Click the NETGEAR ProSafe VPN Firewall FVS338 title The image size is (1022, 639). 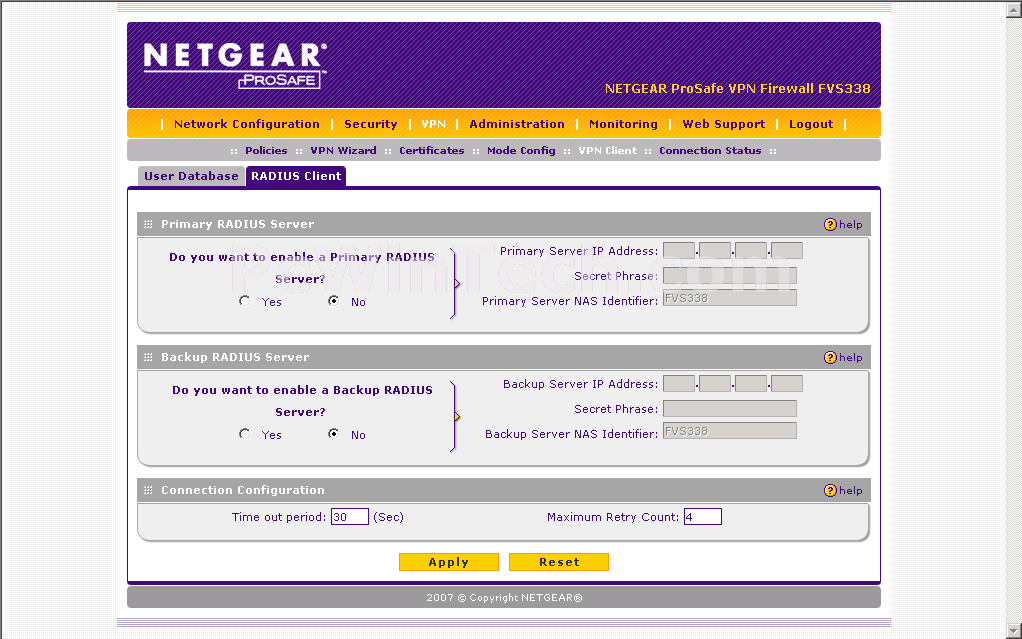click(737, 89)
